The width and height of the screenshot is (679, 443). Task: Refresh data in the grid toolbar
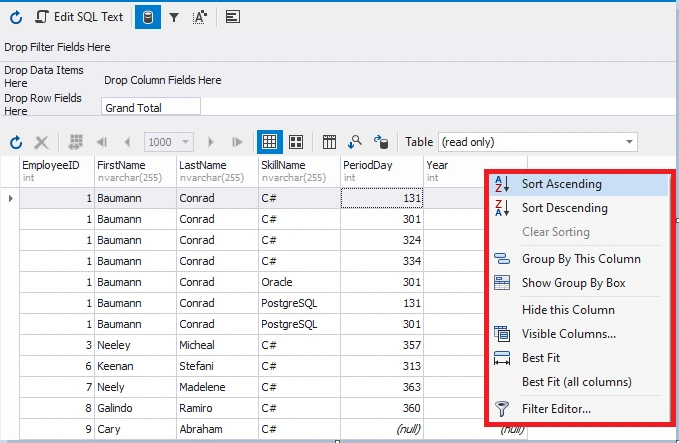[x=16, y=142]
